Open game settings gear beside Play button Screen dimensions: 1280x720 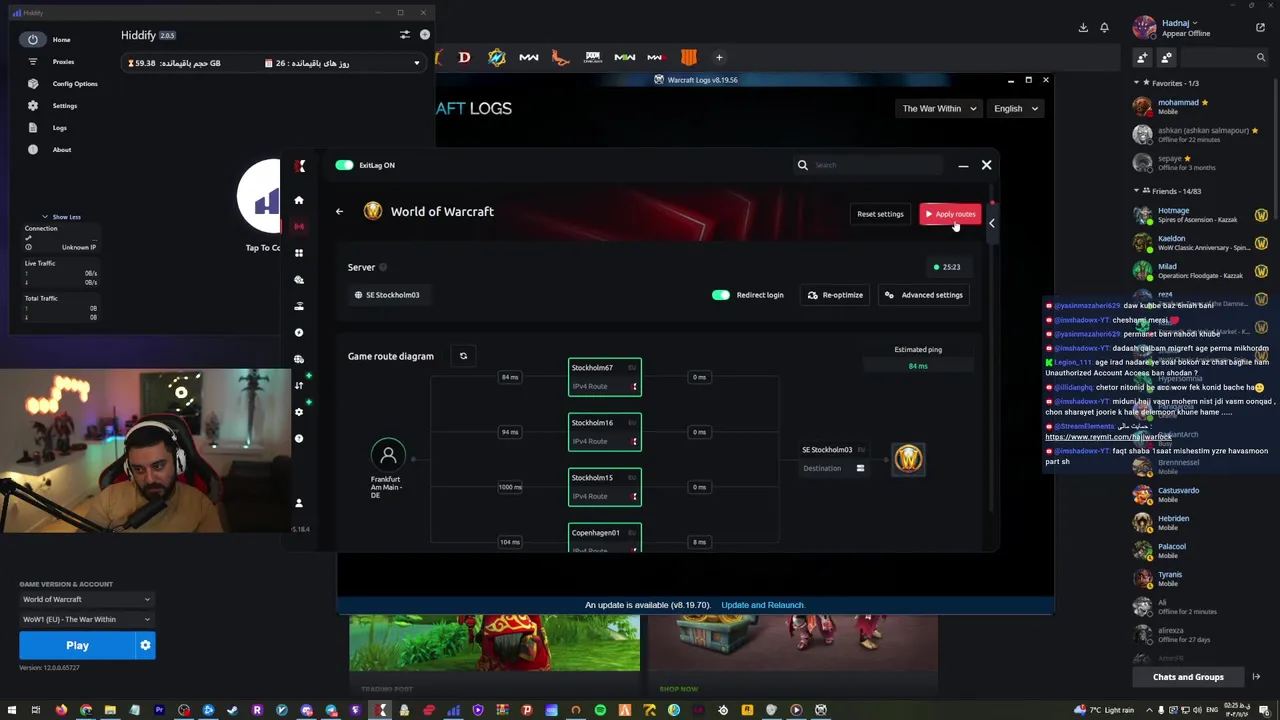(145, 645)
